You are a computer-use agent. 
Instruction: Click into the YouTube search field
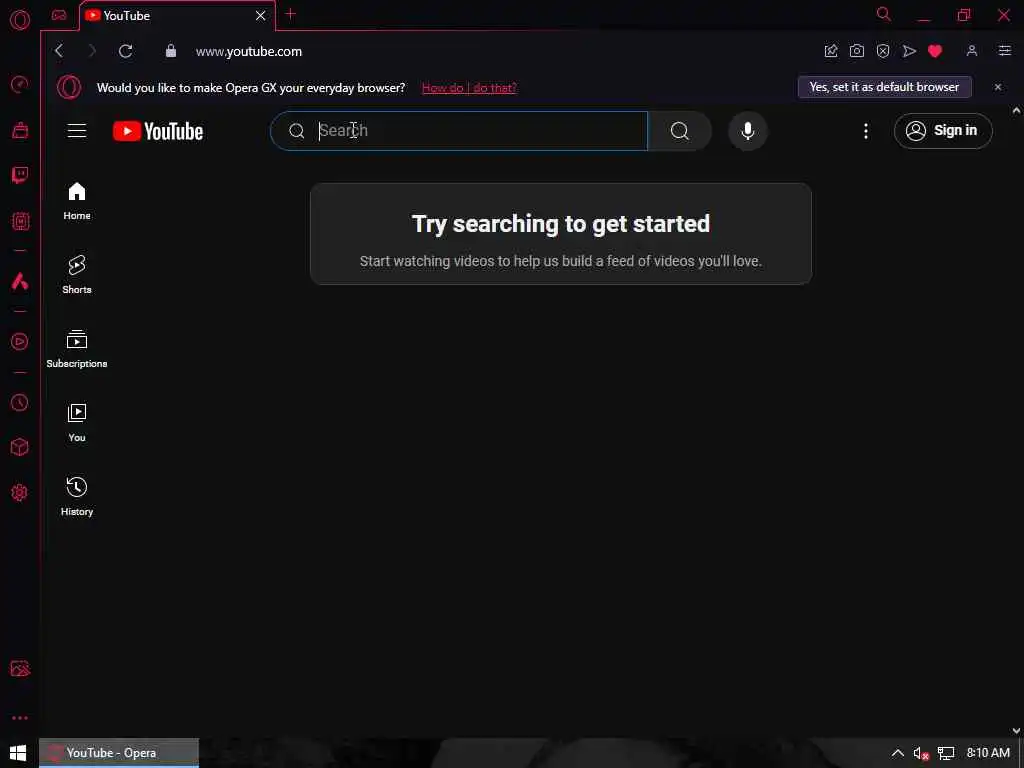tap(459, 131)
